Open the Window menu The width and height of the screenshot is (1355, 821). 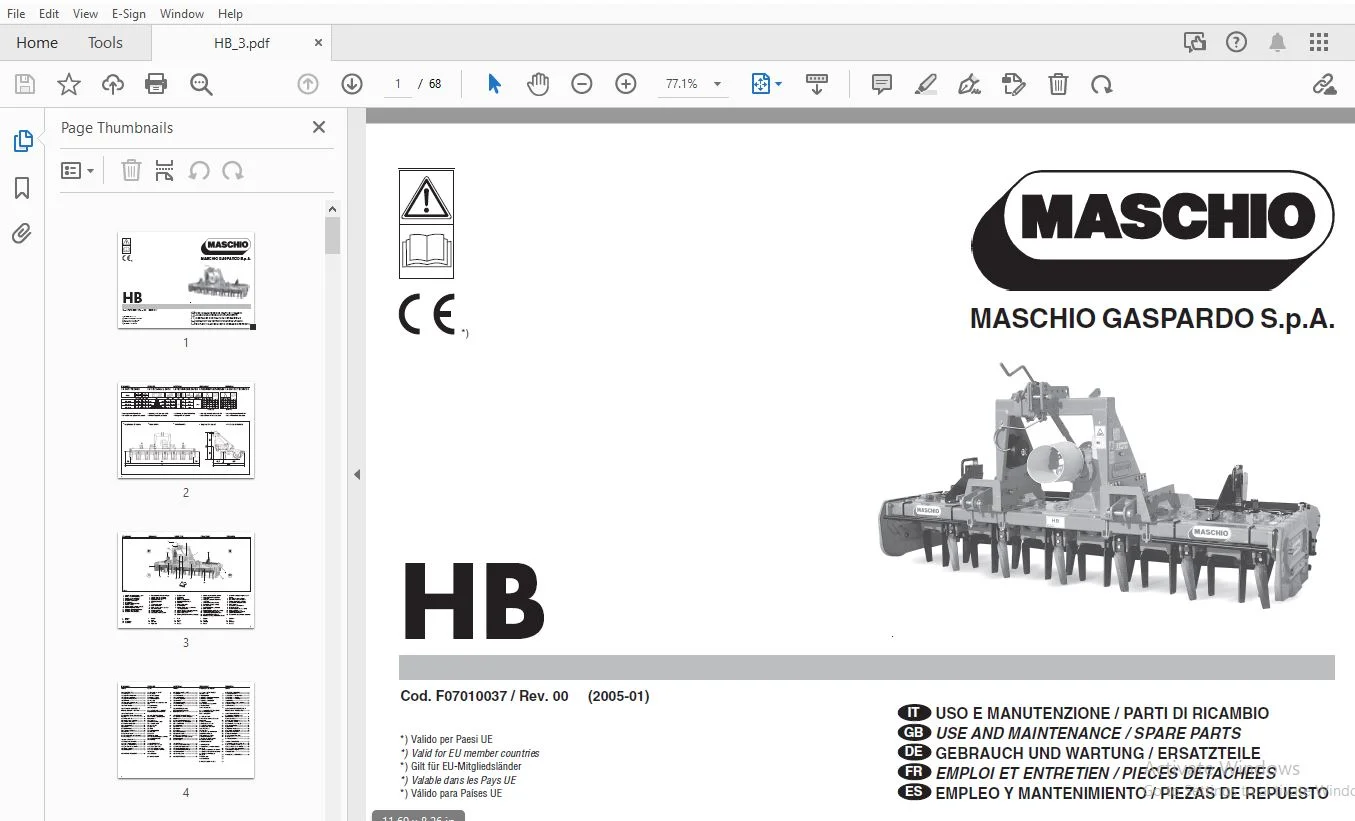tap(182, 14)
